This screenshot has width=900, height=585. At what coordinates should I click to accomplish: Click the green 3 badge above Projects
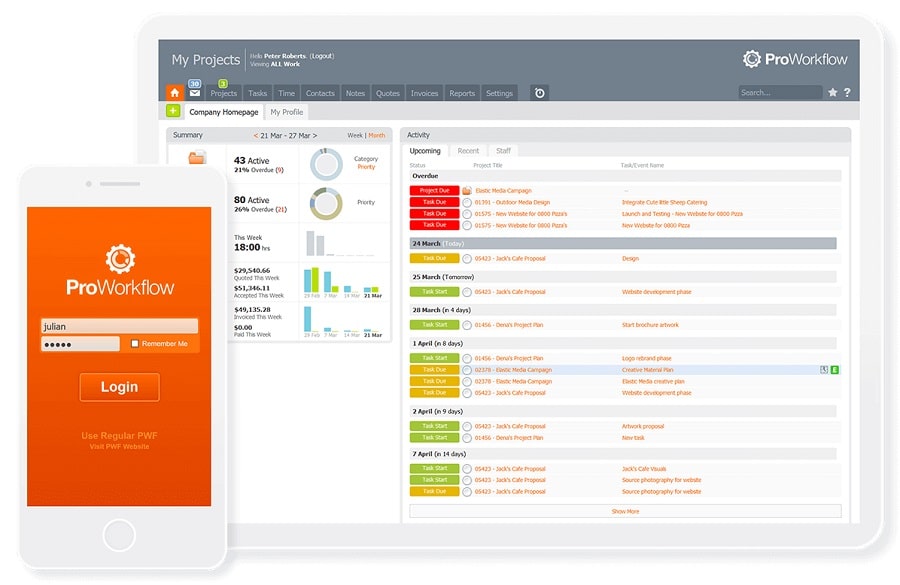click(x=223, y=84)
